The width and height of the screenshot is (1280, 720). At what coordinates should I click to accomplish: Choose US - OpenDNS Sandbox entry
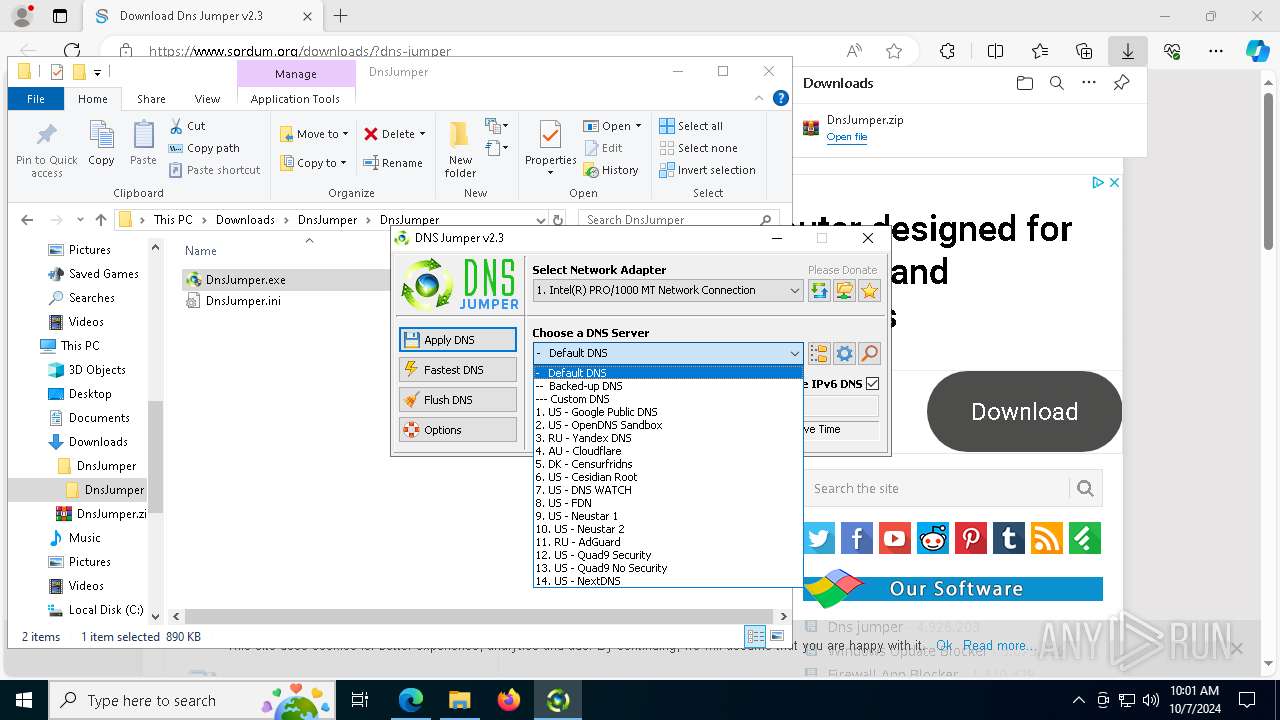click(668, 425)
